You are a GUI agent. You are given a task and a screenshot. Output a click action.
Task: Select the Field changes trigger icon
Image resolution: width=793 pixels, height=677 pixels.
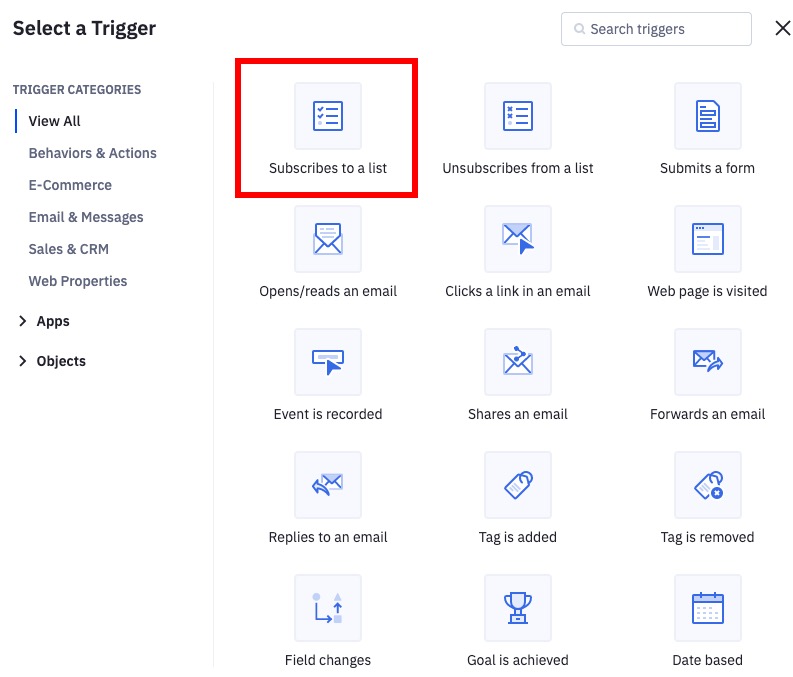[328, 608]
